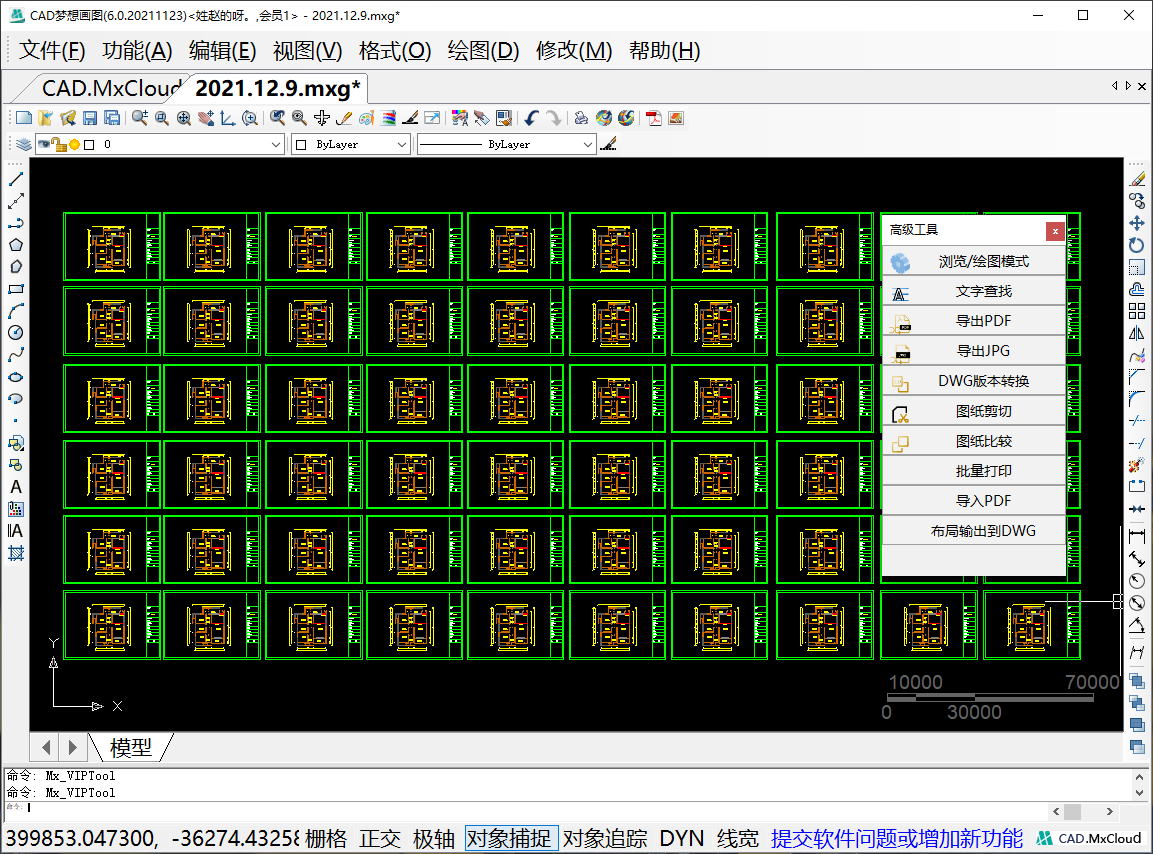
Task: Click 文字查找 in 高级工具 panel
Action: point(974,292)
